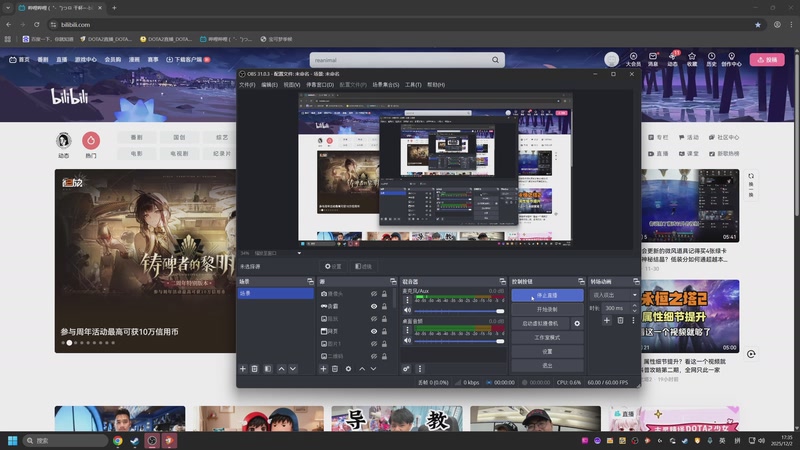Mute the 麦克风/Aux speaker icon
Image resolution: width=800 pixels, height=450 pixels.
(407, 310)
